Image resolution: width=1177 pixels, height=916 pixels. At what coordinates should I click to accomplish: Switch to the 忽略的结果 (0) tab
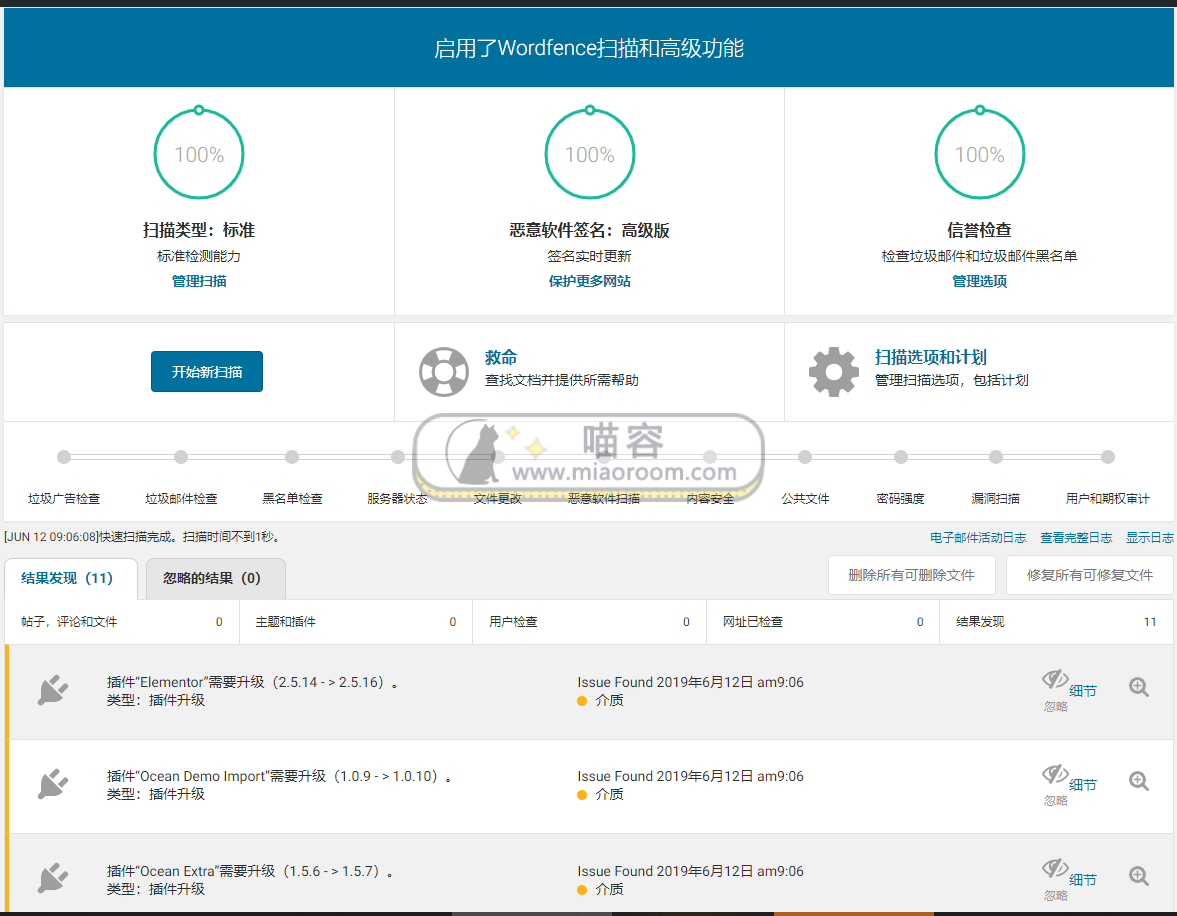[x=215, y=578]
